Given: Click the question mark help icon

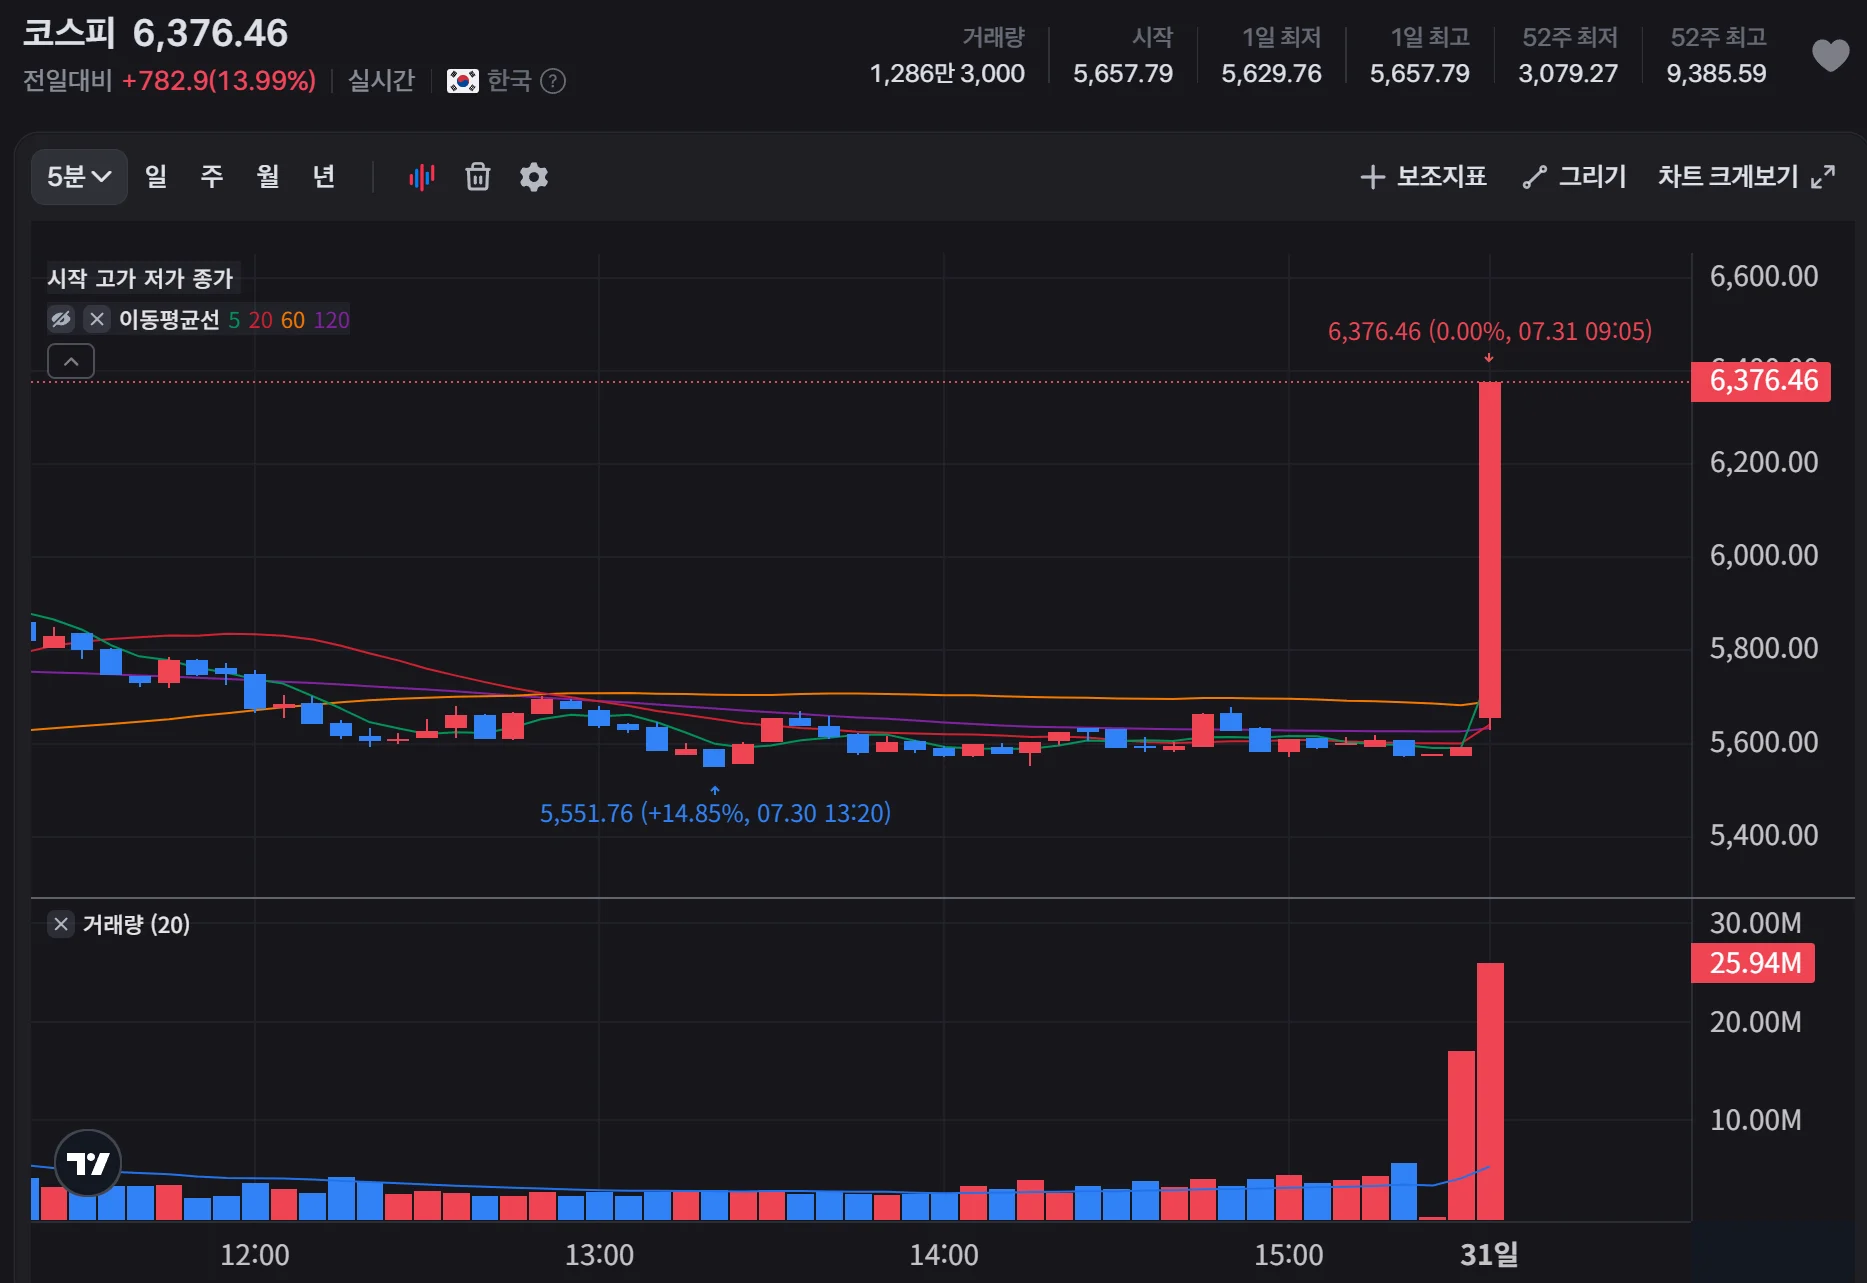Looking at the screenshot, I should 553,81.
